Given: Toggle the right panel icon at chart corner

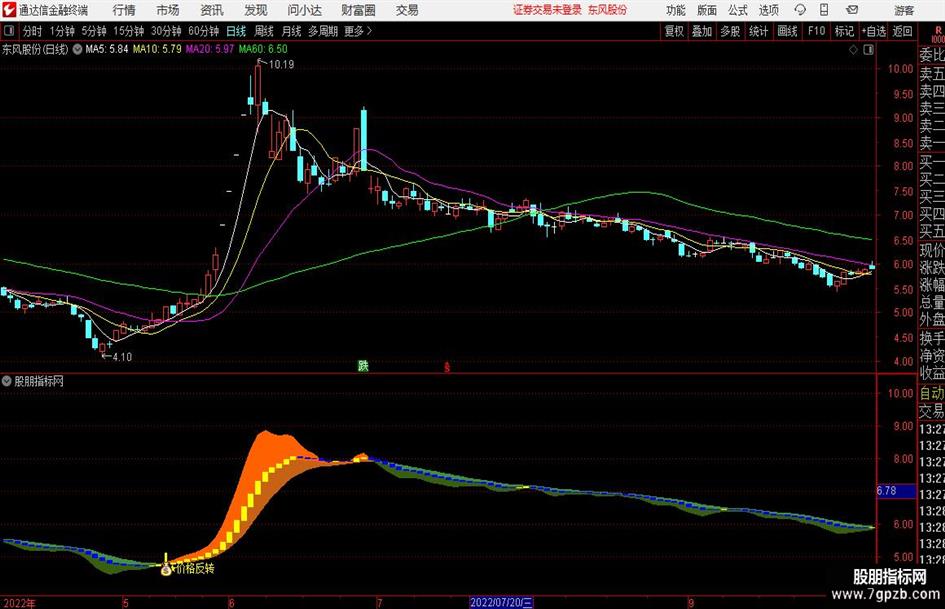Looking at the screenshot, I should coord(868,50).
